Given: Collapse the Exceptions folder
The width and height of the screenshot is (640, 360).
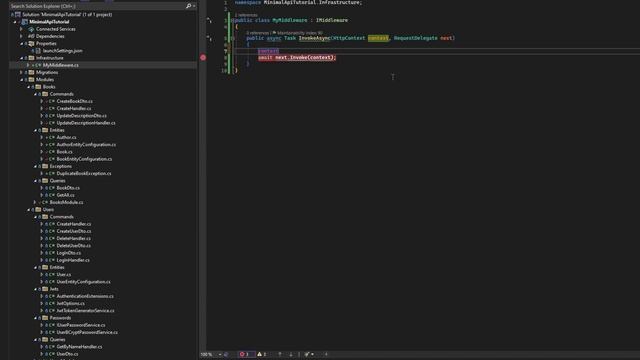Looking at the screenshot, I should pyautogui.click(x=36, y=167).
